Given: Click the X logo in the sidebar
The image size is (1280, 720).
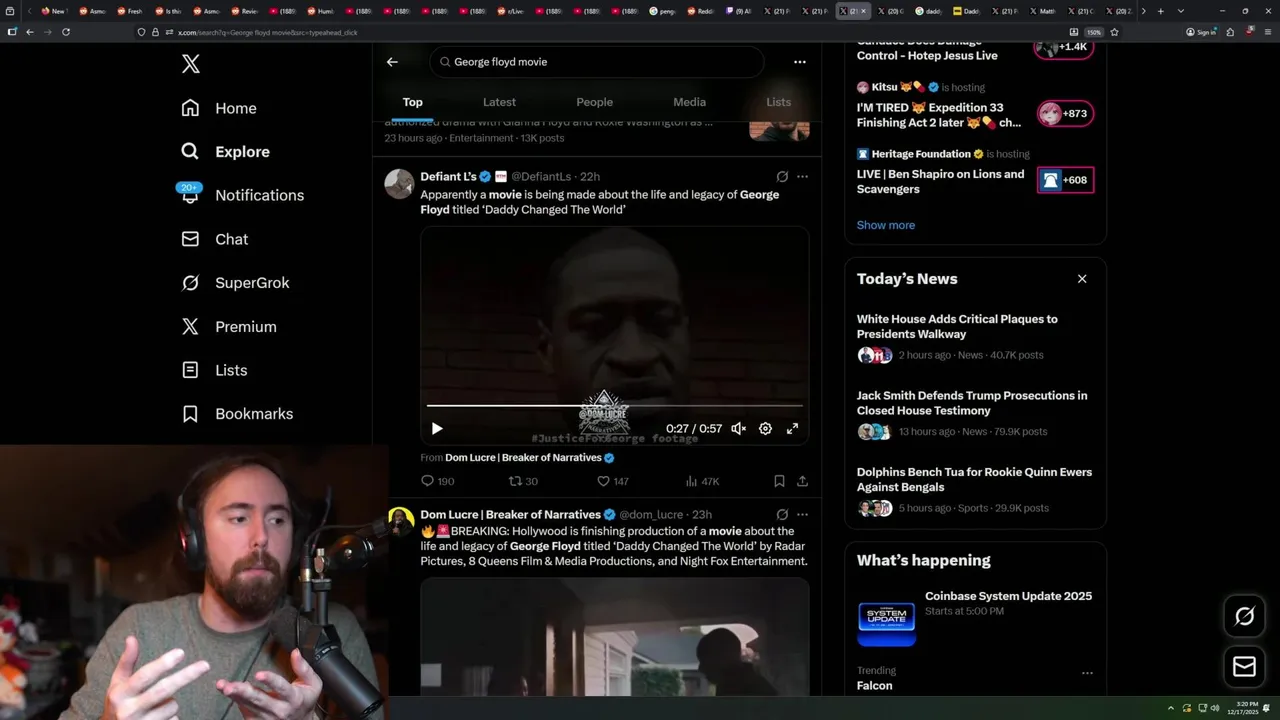Looking at the screenshot, I should [191, 64].
